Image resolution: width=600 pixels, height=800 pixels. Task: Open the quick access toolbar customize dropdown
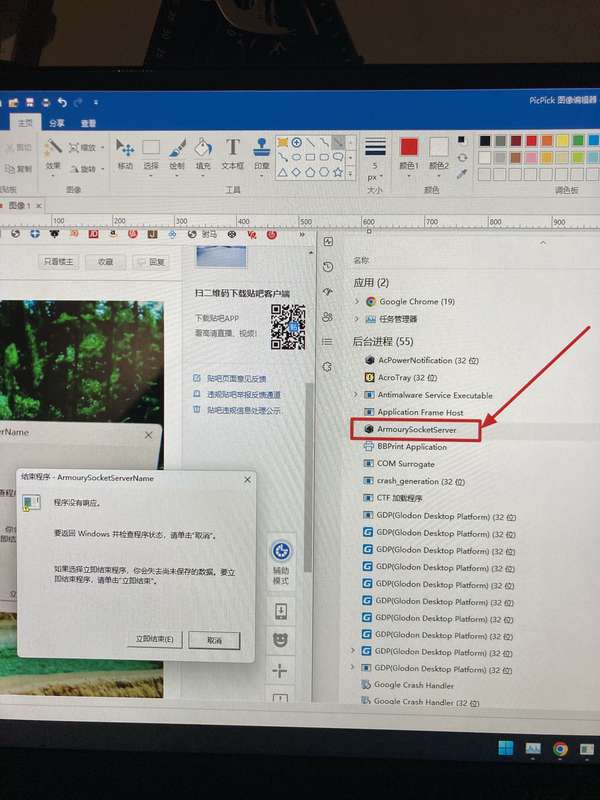[95, 103]
